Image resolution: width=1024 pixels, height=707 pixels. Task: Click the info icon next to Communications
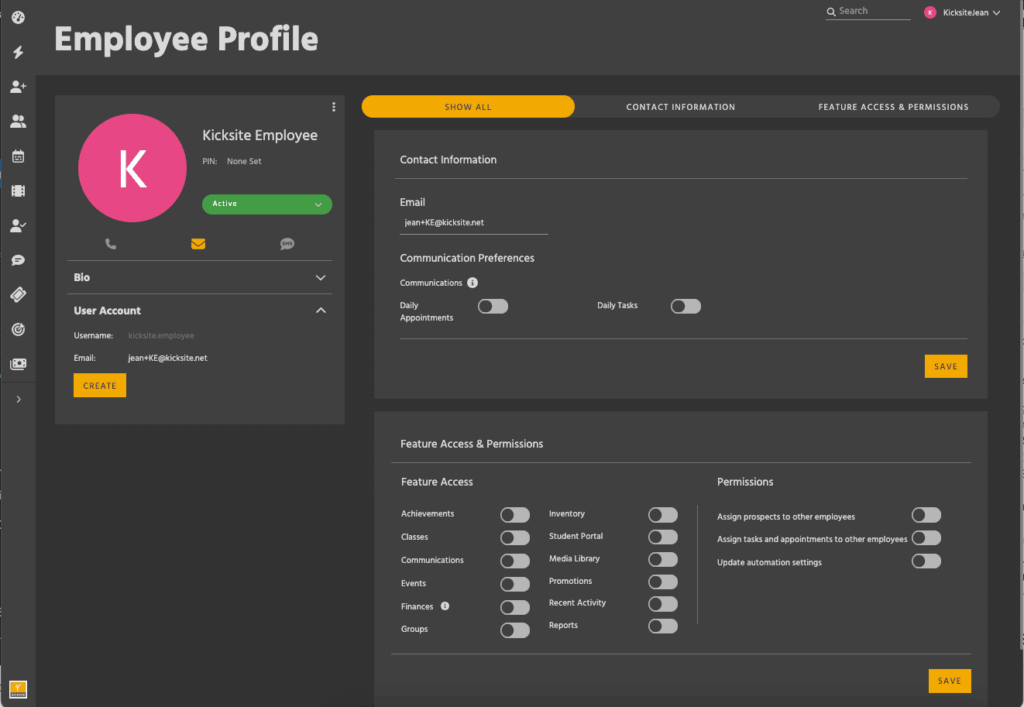tap(472, 283)
